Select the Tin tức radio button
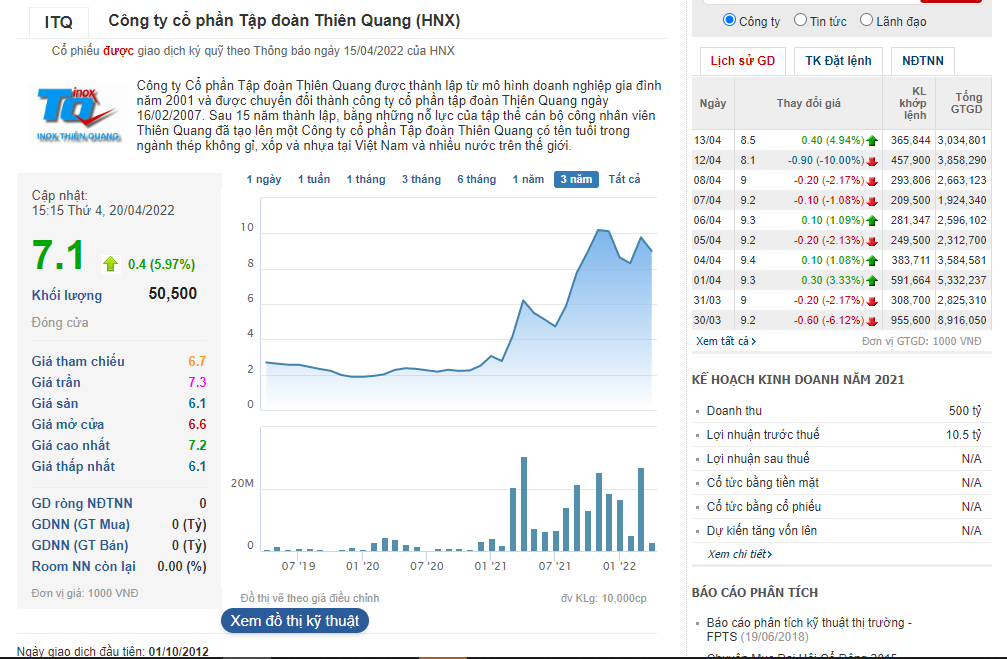Viewport: 1007px width, 659px height. point(800,20)
